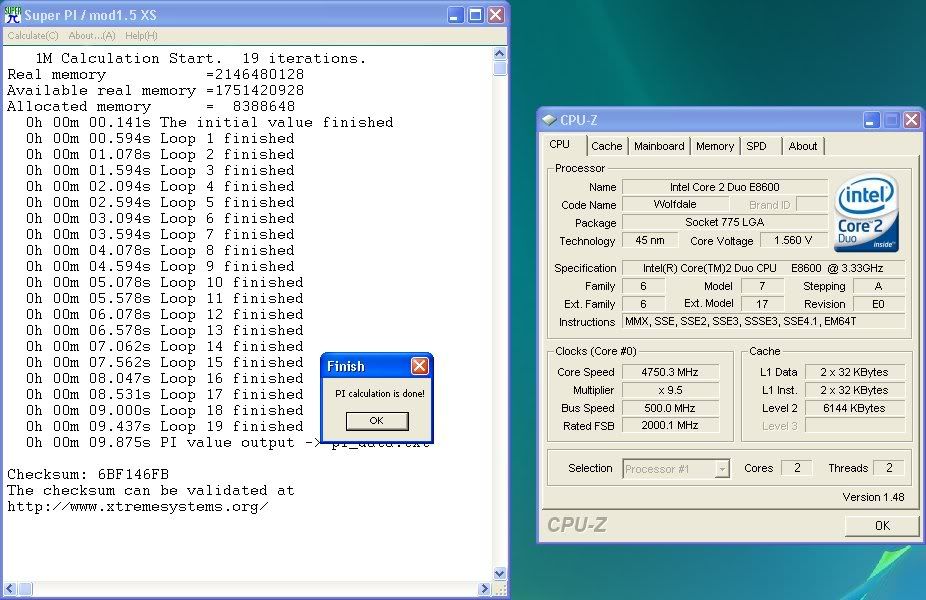Click the Super PI vertical scrollbar thumb

(500, 69)
